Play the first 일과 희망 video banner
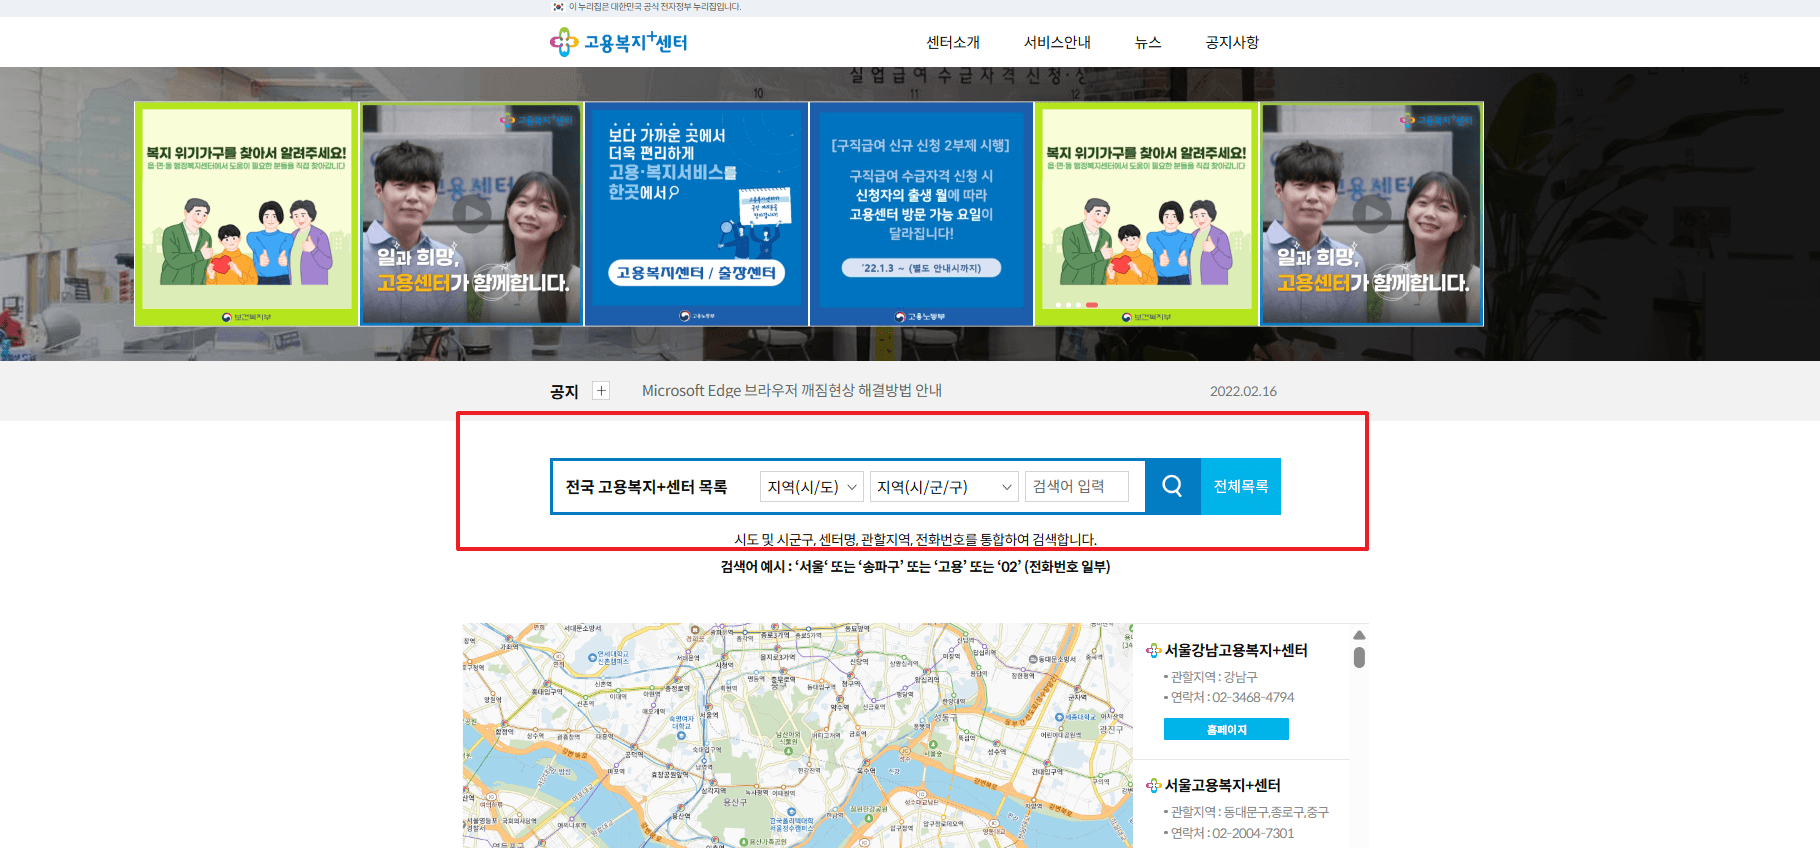This screenshot has width=1820, height=848. [x=471, y=214]
